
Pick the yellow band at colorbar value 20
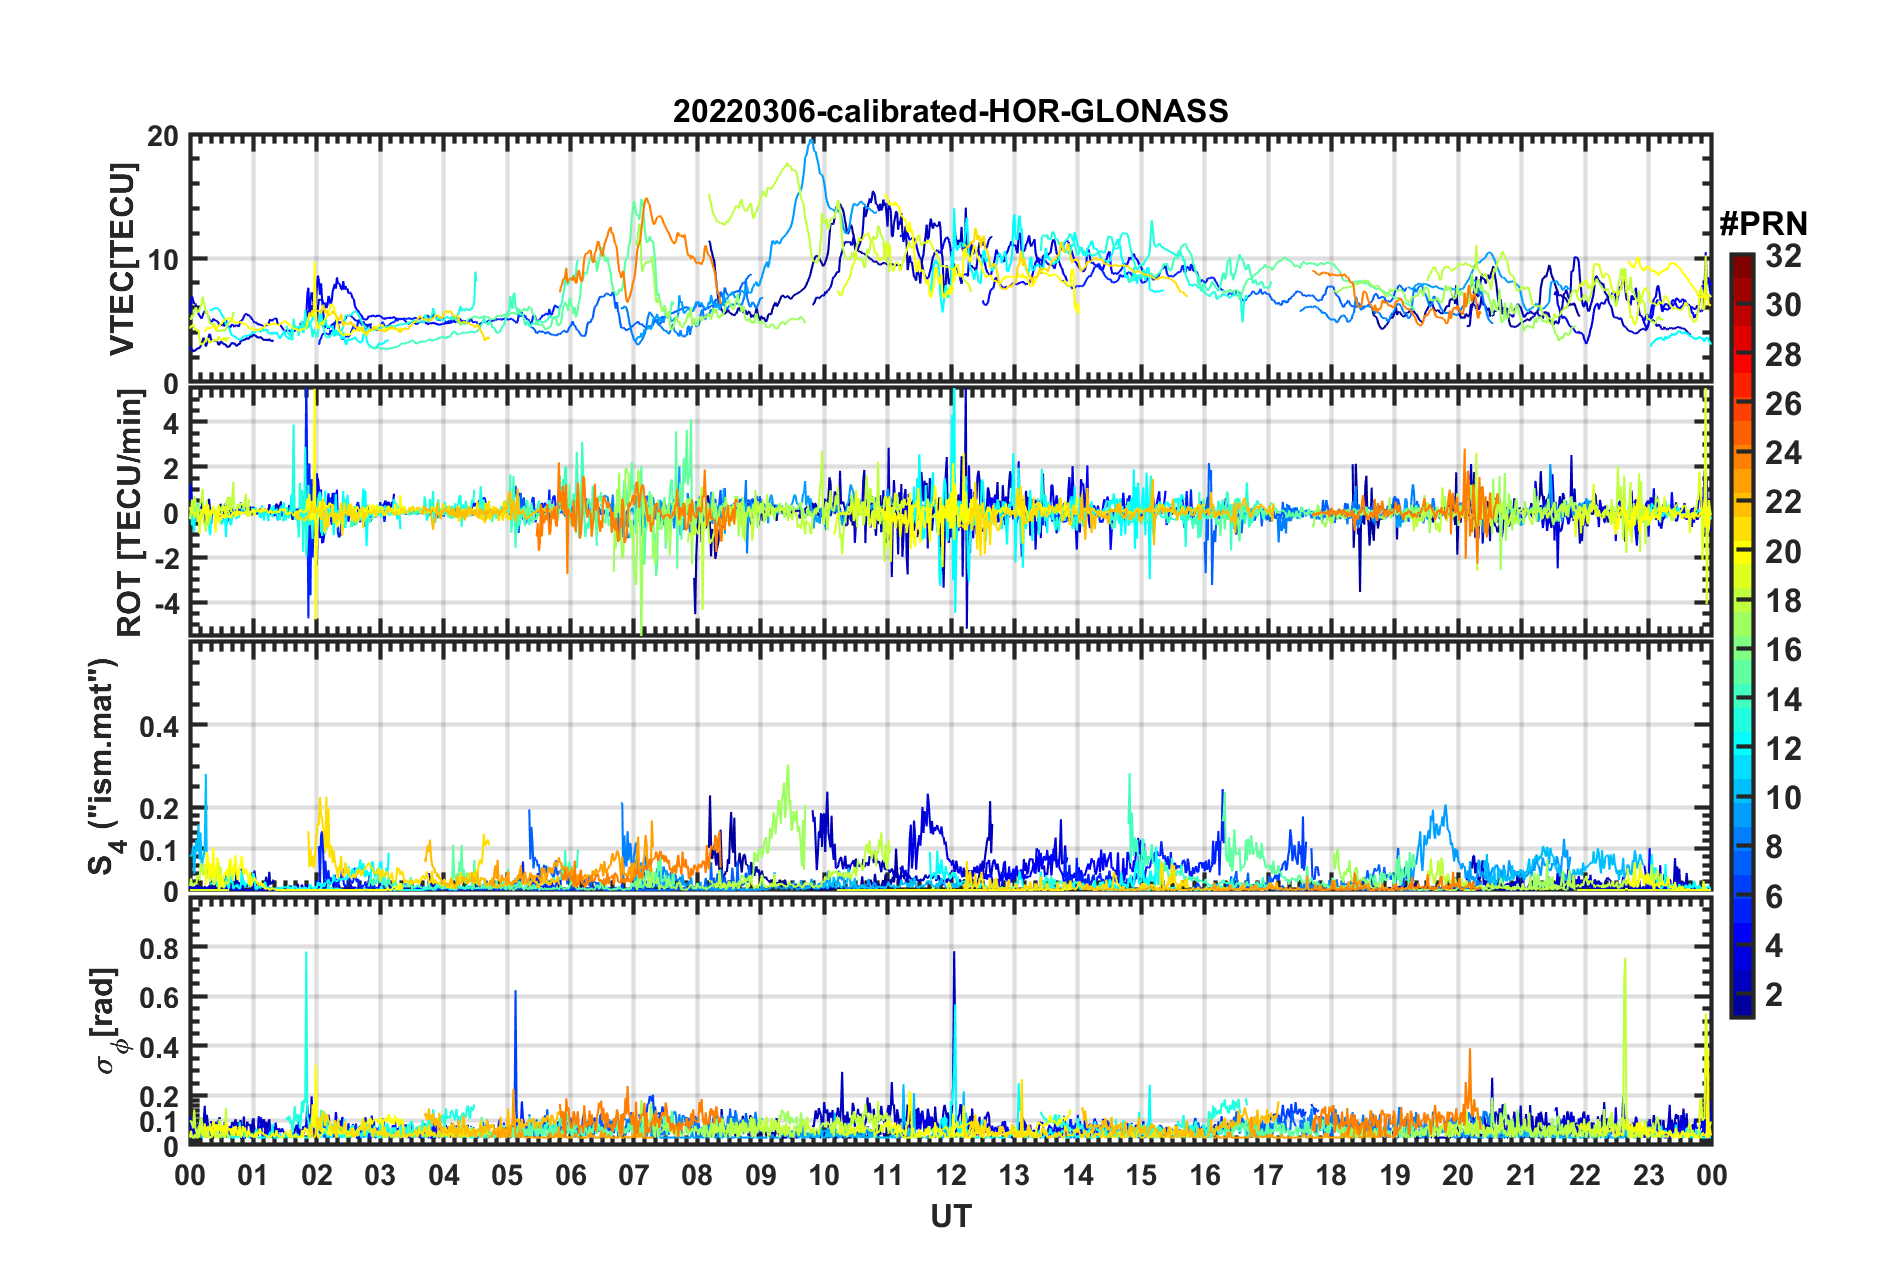pyautogui.click(x=1741, y=552)
